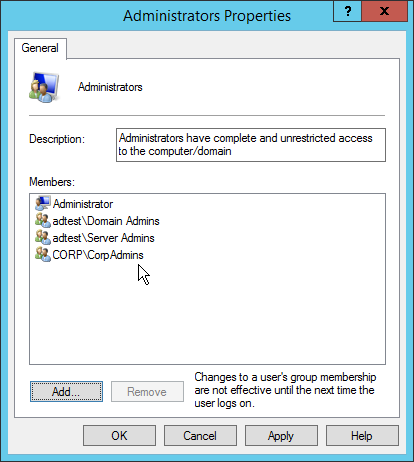Apply the group membership changes

click(x=281, y=435)
